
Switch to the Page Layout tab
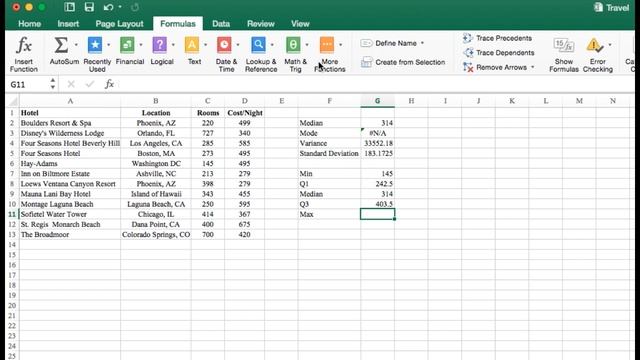[x=119, y=24]
